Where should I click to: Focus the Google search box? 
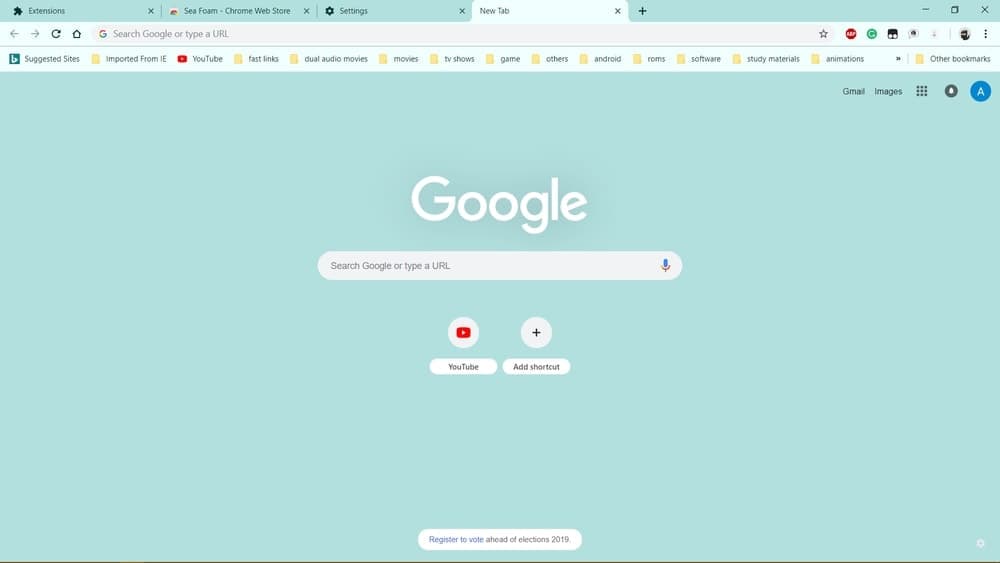click(499, 265)
